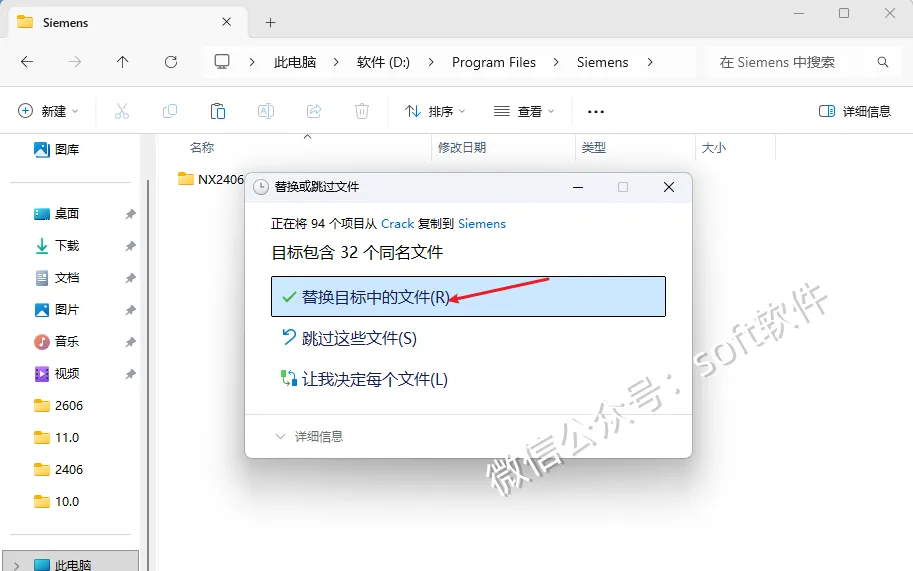
Task: Unpin 音乐 using its pin icon
Action: click(x=130, y=342)
